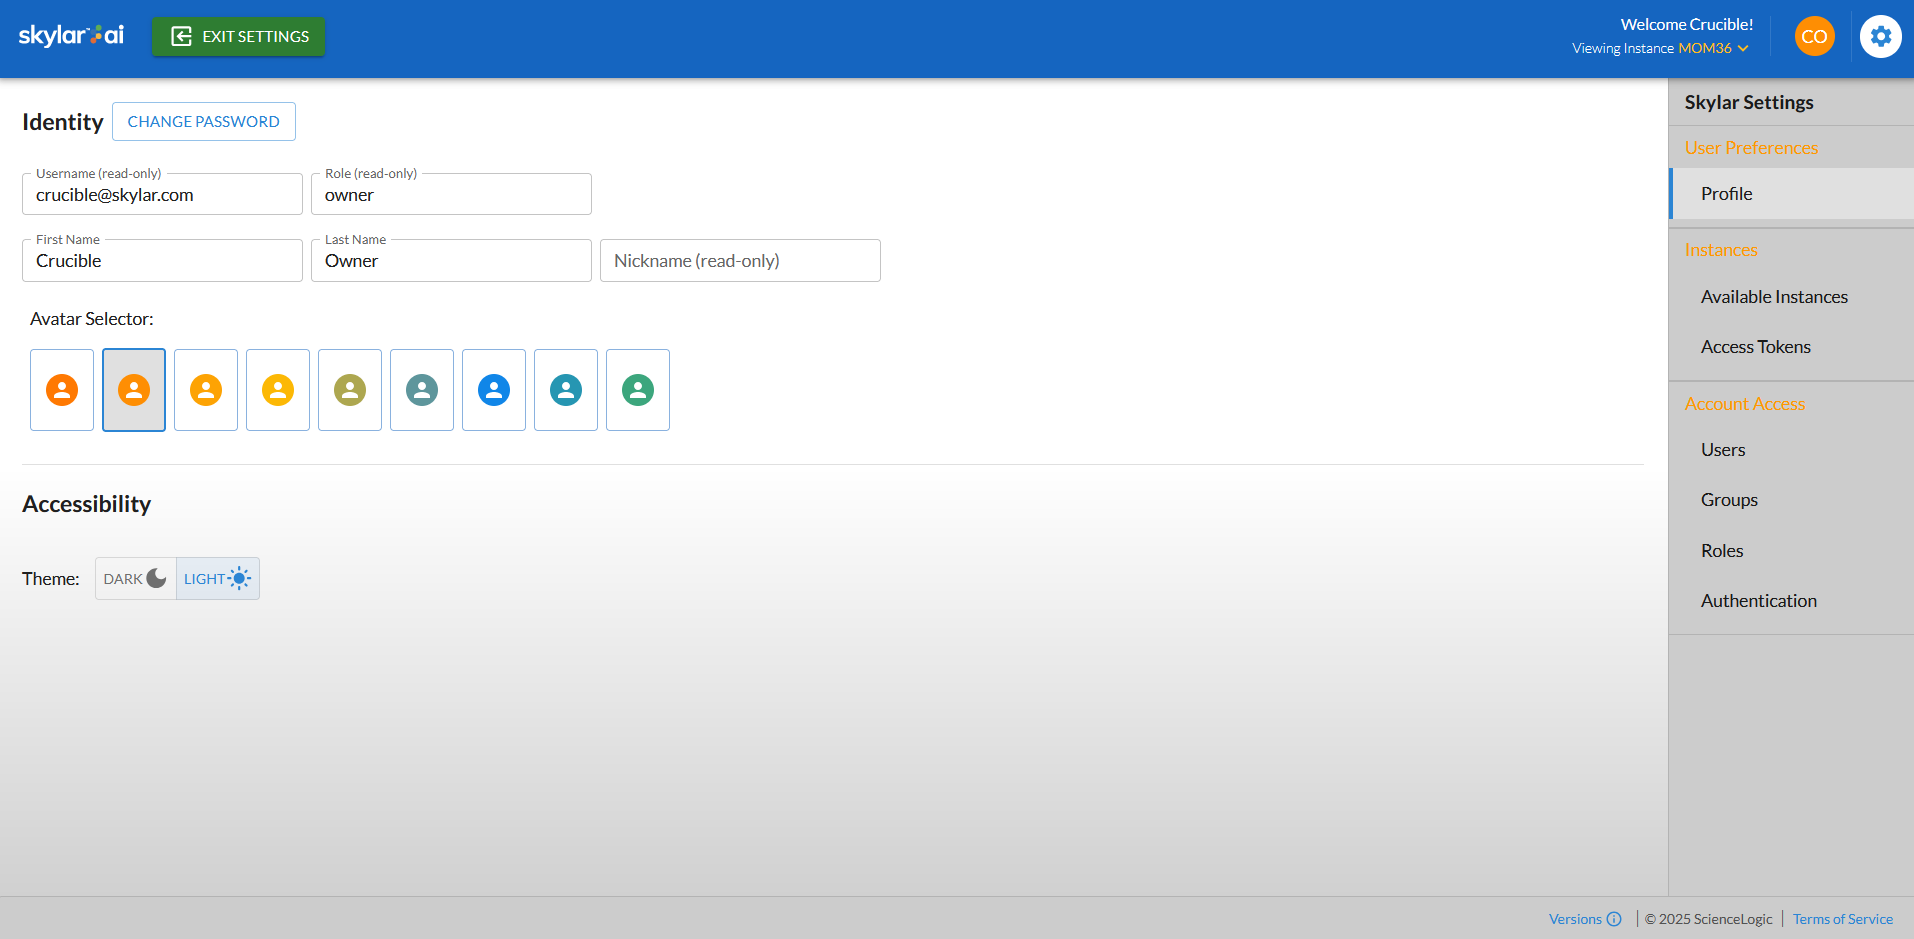
Task: Click the Skylar Settings title
Action: 1749,102
